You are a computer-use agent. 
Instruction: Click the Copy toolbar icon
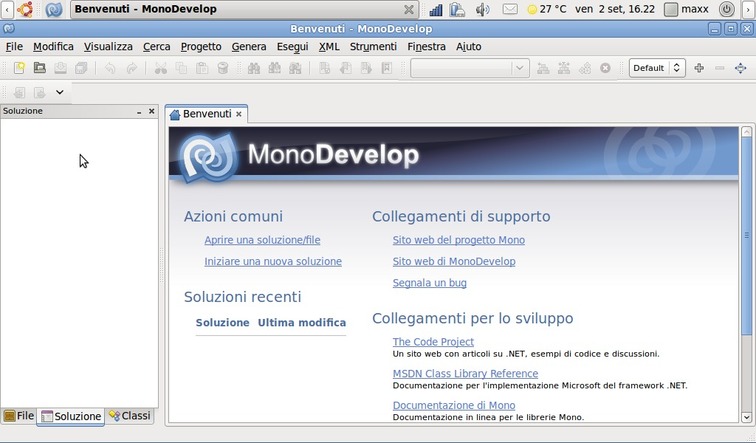click(x=181, y=68)
